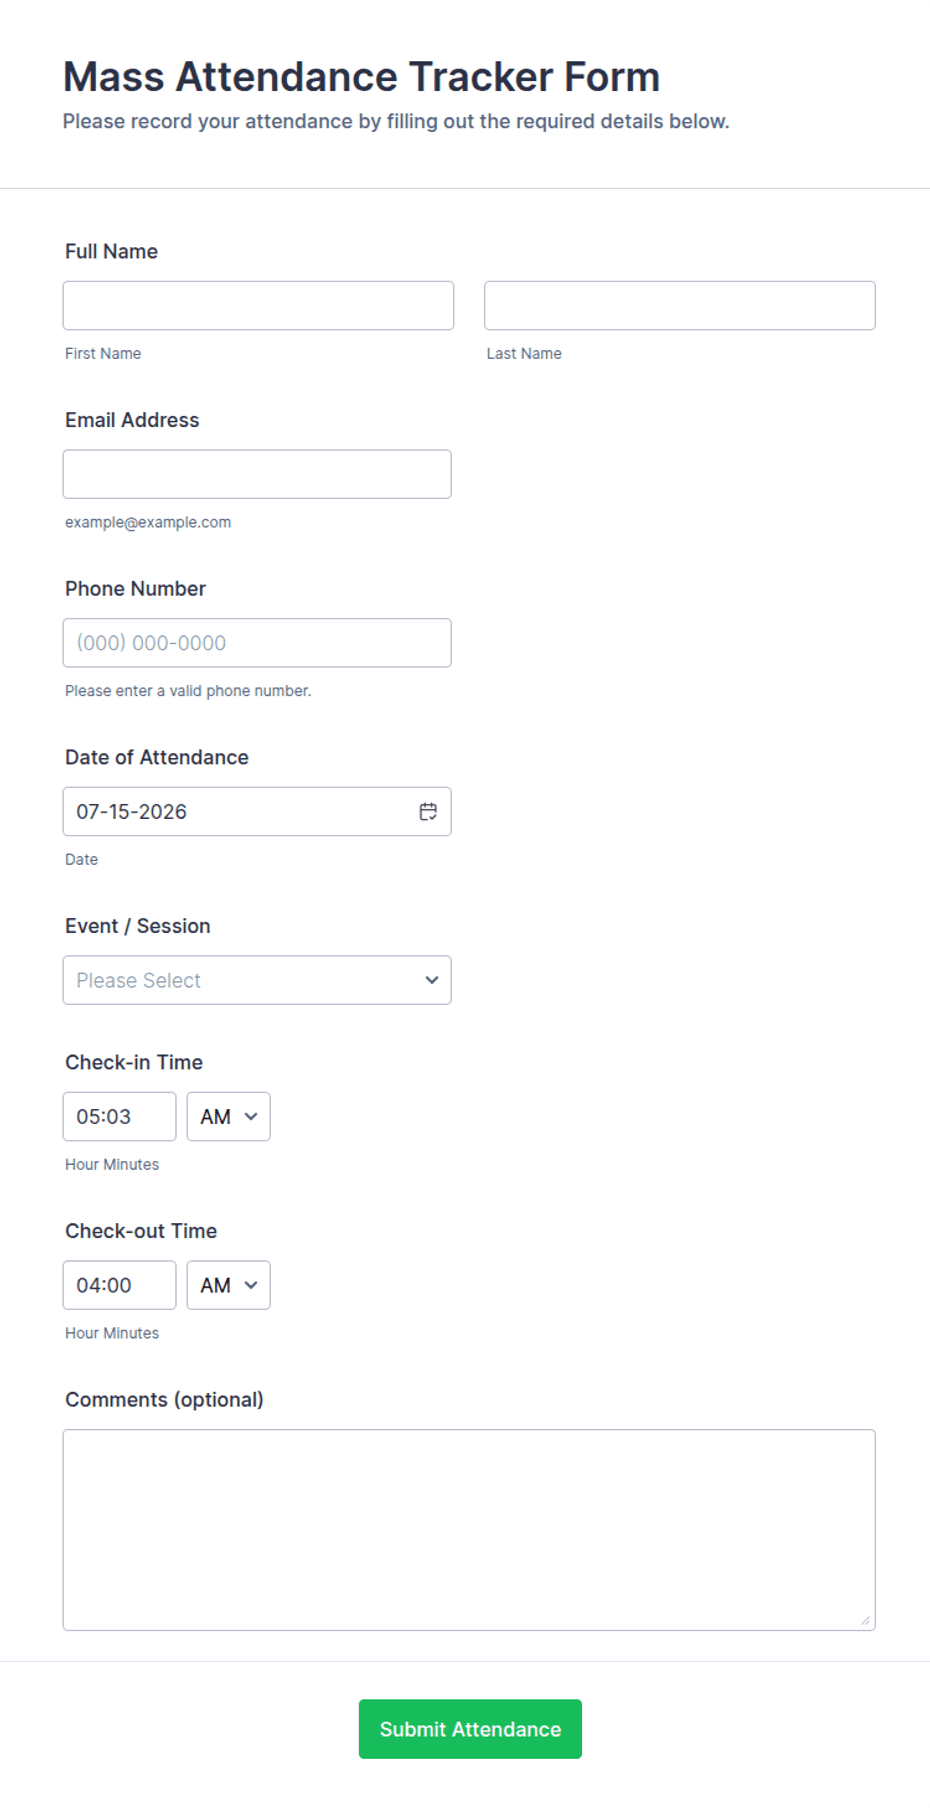The image size is (930, 1808).
Task: Click the resize handle of the Comments box
Action: (x=865, y=1620)
